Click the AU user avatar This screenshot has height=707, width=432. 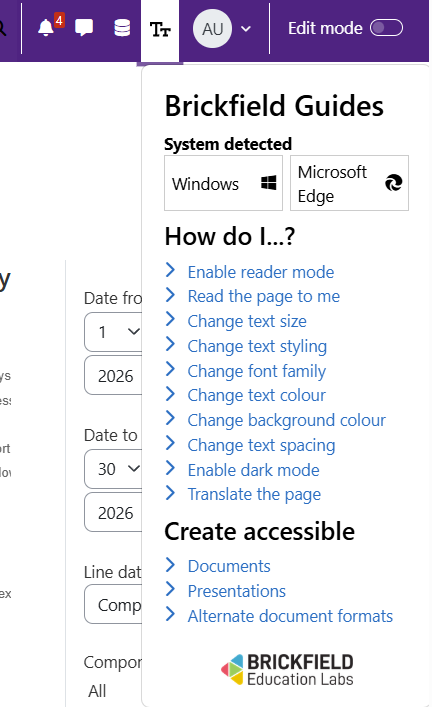pyautogui.click(x=212, y=29)
